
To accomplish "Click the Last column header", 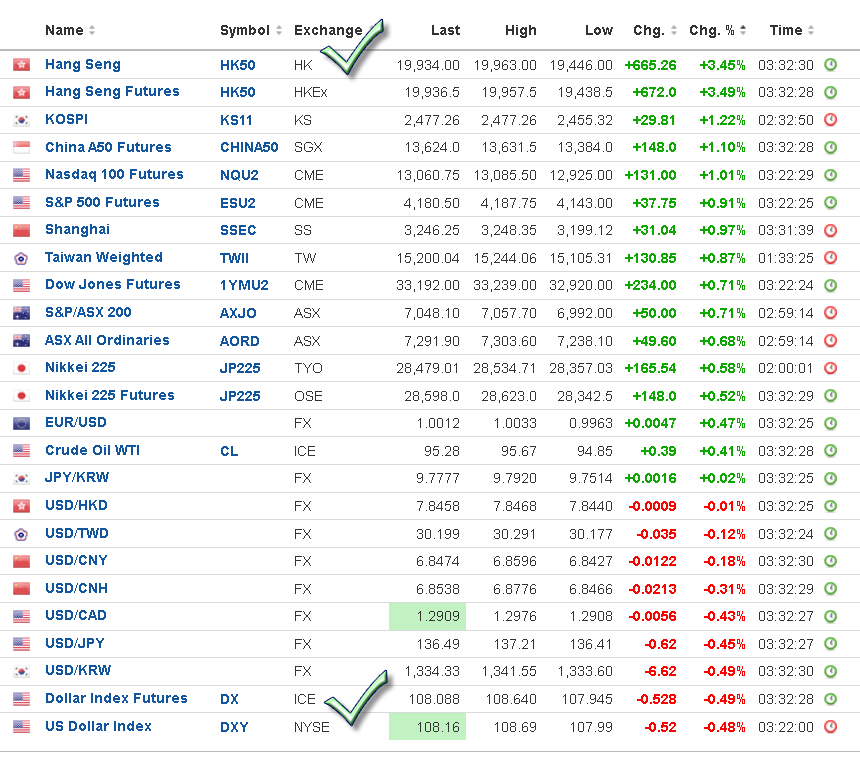I will pos(445,30).
